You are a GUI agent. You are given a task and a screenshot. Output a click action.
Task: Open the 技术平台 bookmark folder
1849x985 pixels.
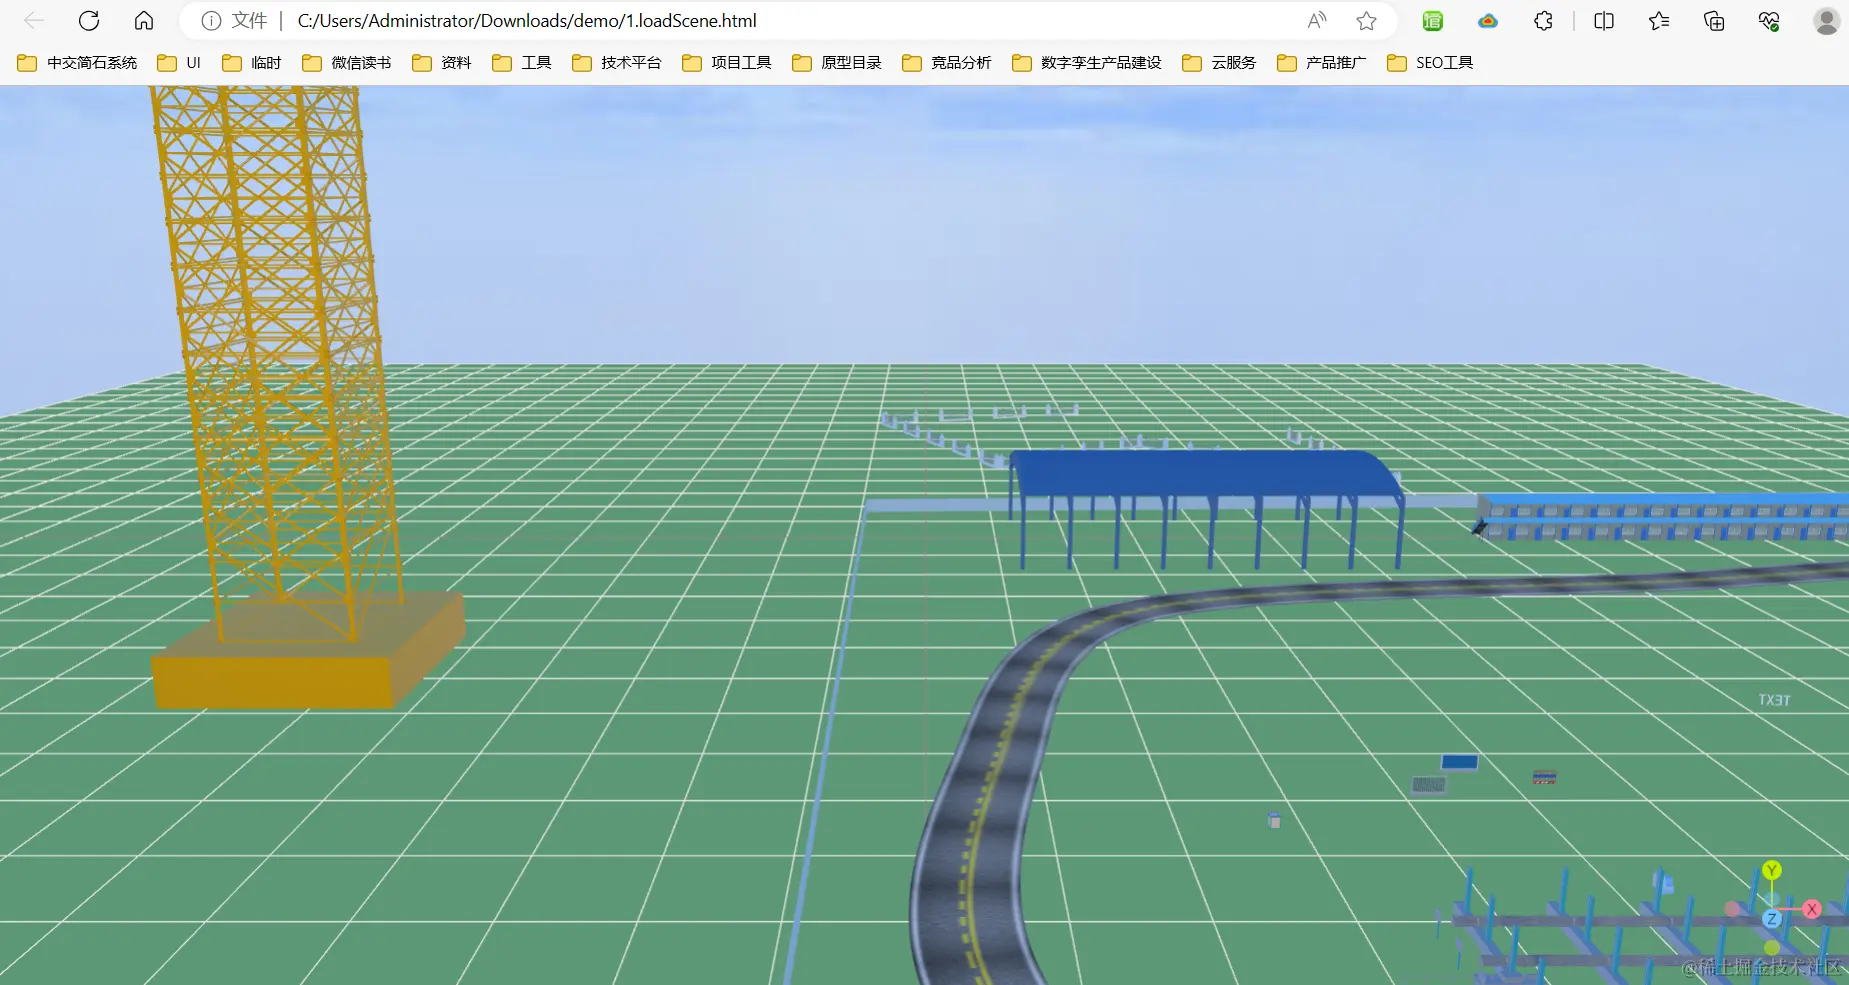[x=617, y=63]
